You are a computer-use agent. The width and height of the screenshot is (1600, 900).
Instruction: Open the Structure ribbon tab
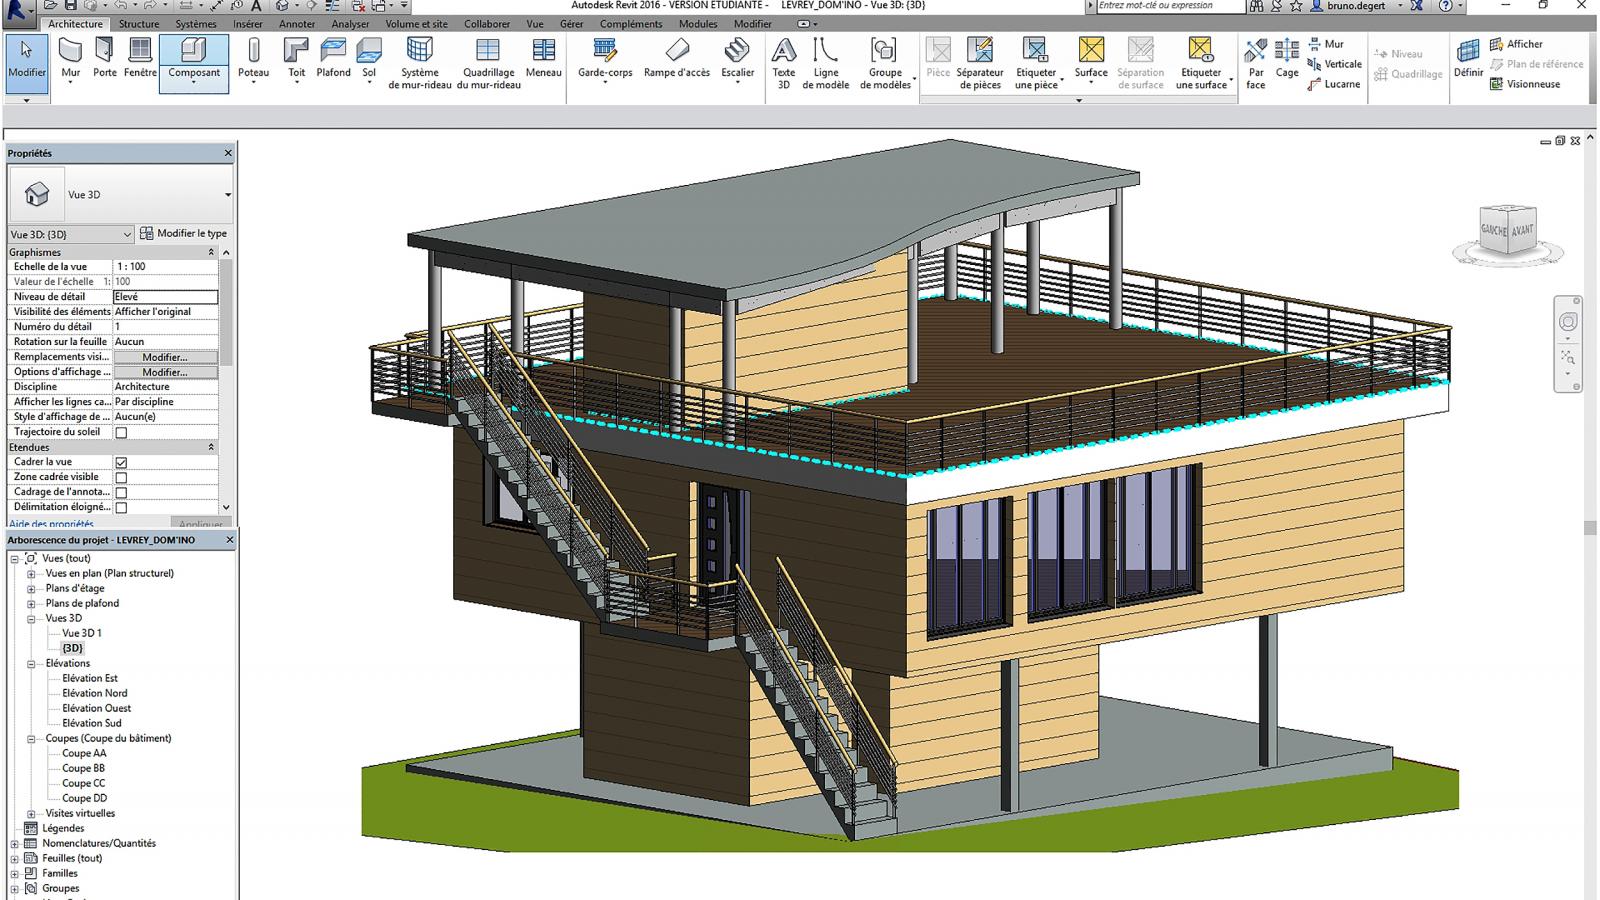138,24
